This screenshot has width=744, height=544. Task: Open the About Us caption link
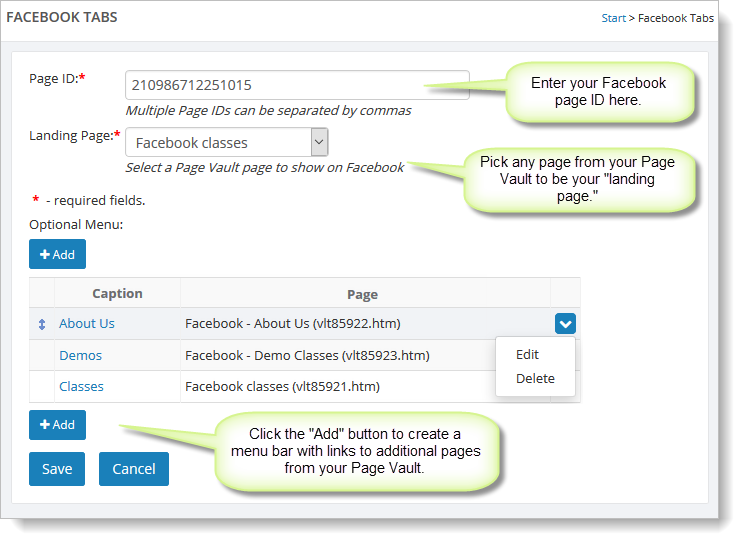click(87, 324)
